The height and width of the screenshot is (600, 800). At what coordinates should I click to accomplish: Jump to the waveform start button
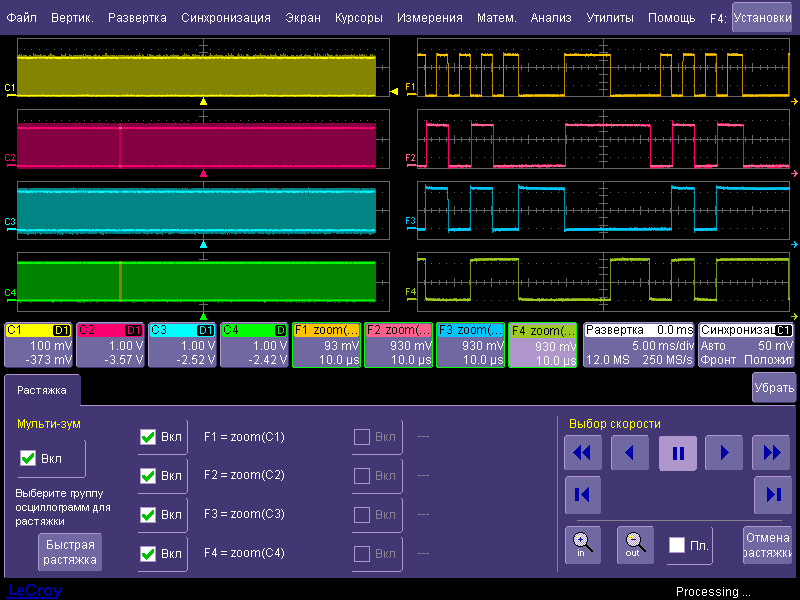pos(582,495)
